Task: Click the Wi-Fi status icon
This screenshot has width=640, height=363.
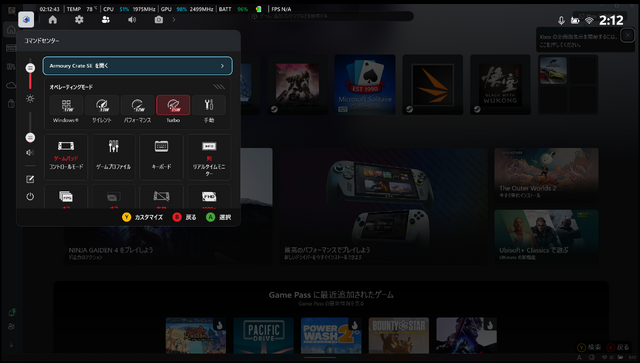Action: pos(589,20)
